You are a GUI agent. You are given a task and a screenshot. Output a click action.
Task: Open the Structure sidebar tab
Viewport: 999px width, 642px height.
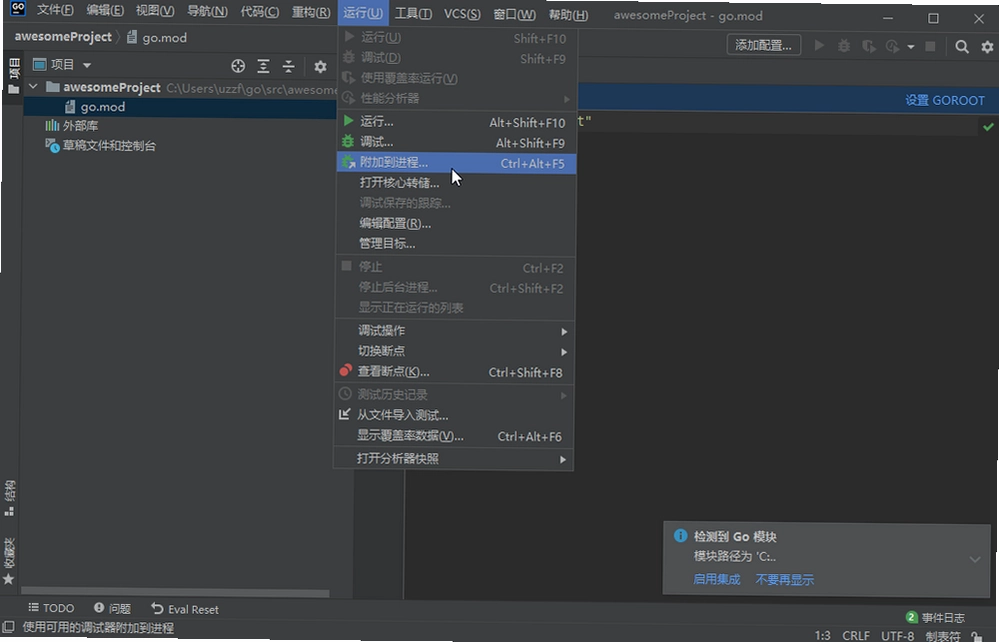click(x=10, y=499)
